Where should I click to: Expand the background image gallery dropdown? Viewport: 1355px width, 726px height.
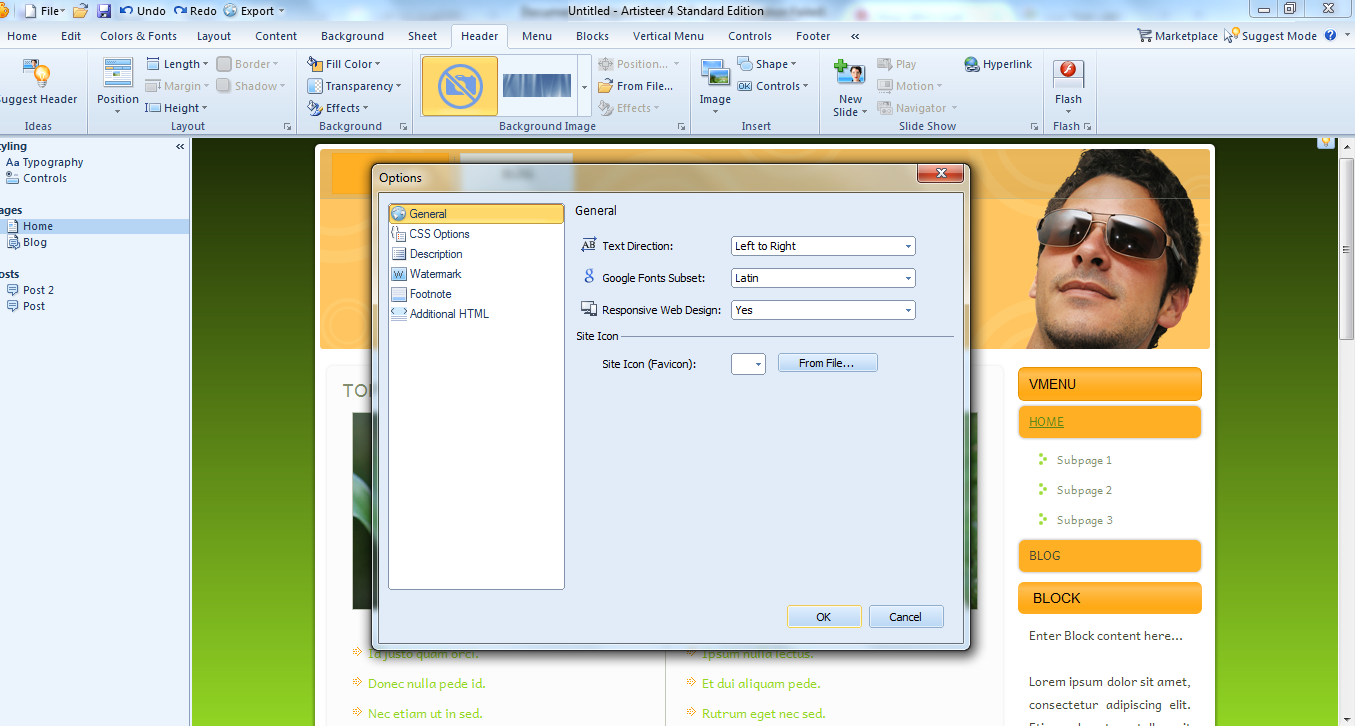[x=585, y=87]
